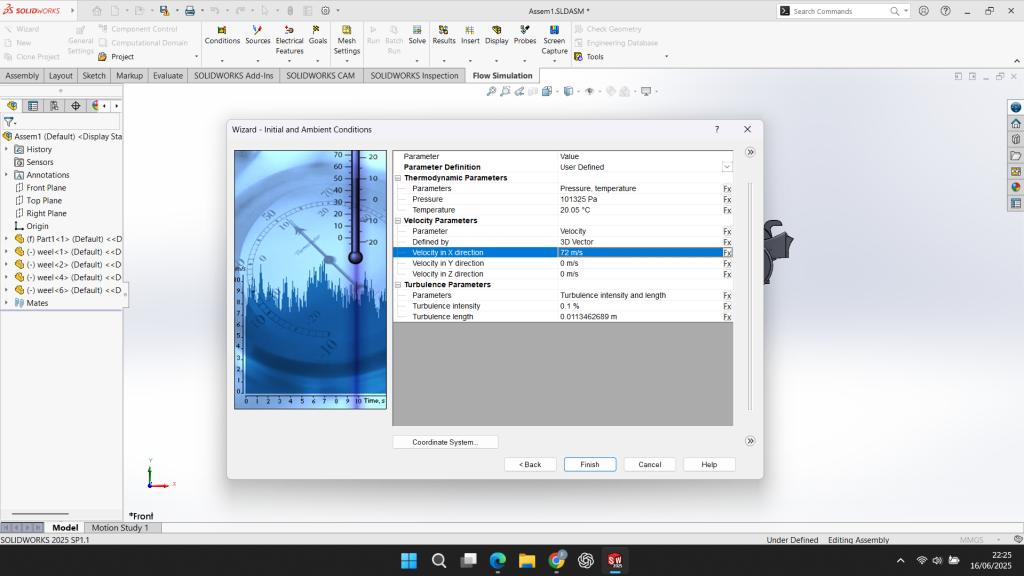The width and height of the screenshot is (1024, 576).
Task: Open the ConfigurationManager tab icon
Action: (x=54, y=105)
